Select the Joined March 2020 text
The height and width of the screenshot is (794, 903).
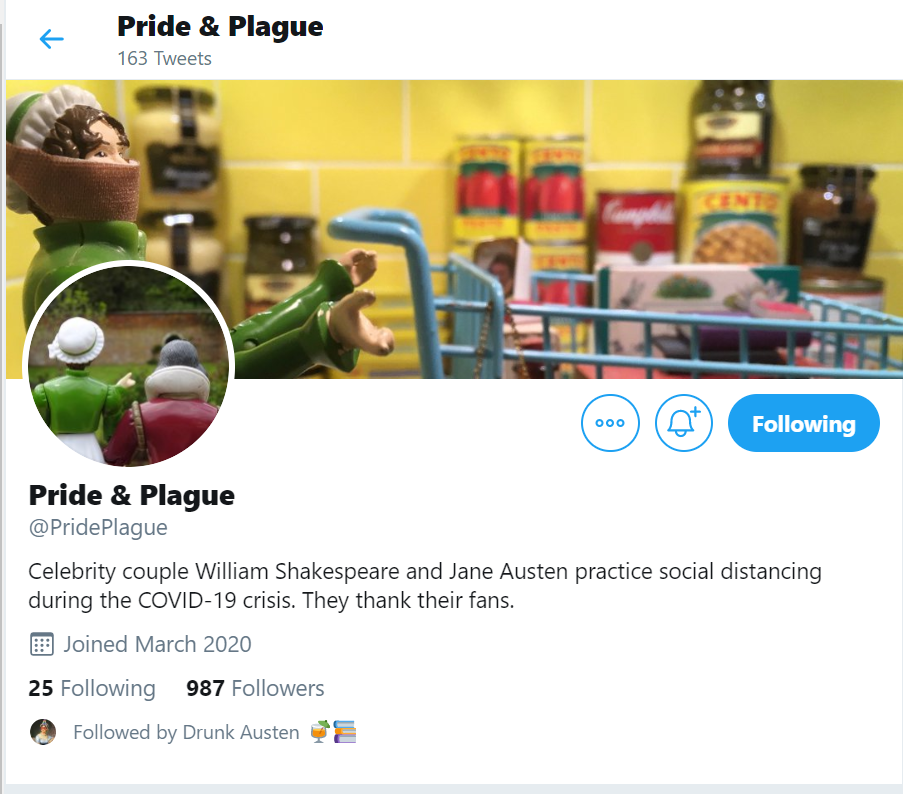pos(157,644)
